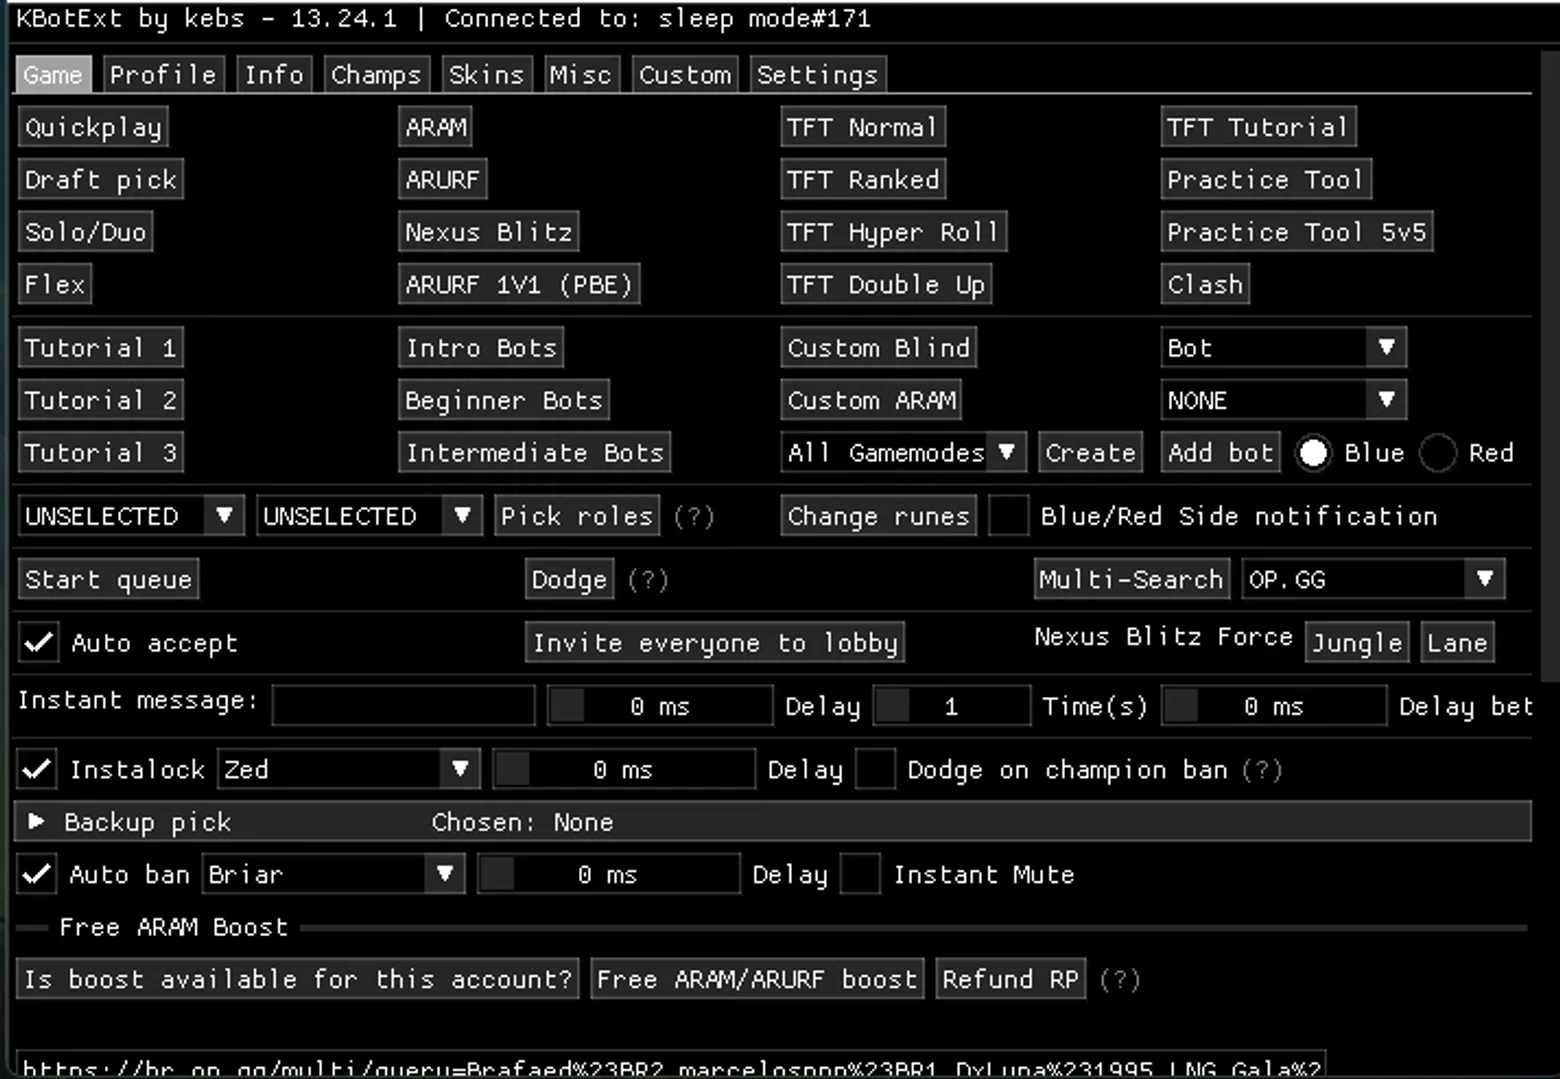The height and width of the screenshot is (1079, 1560).
Task: Click the Clash button
Action: coord(1205,284)
